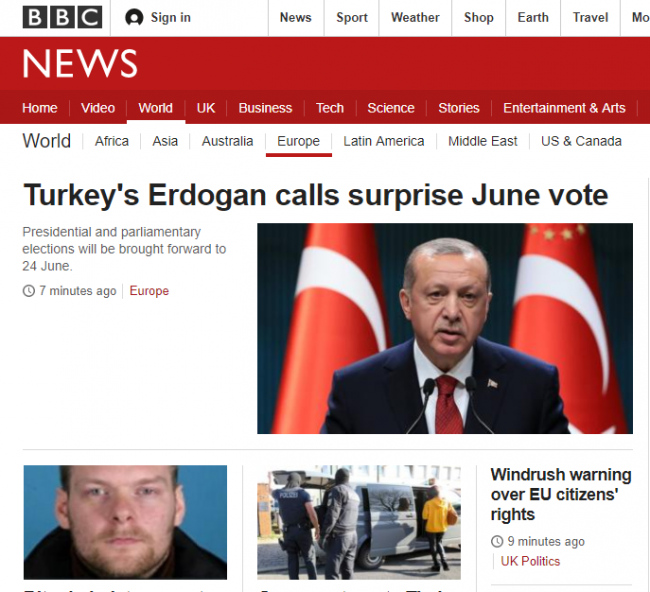Open the Sport section in top bar
Screen dimensions: 650x592
coord(352,17)
